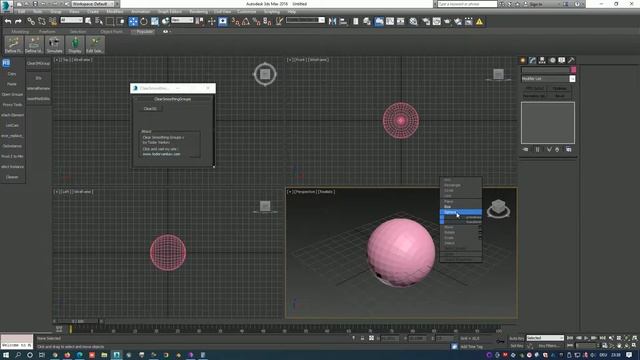Click the Undo arrow in main toolbar

[8, 21]
